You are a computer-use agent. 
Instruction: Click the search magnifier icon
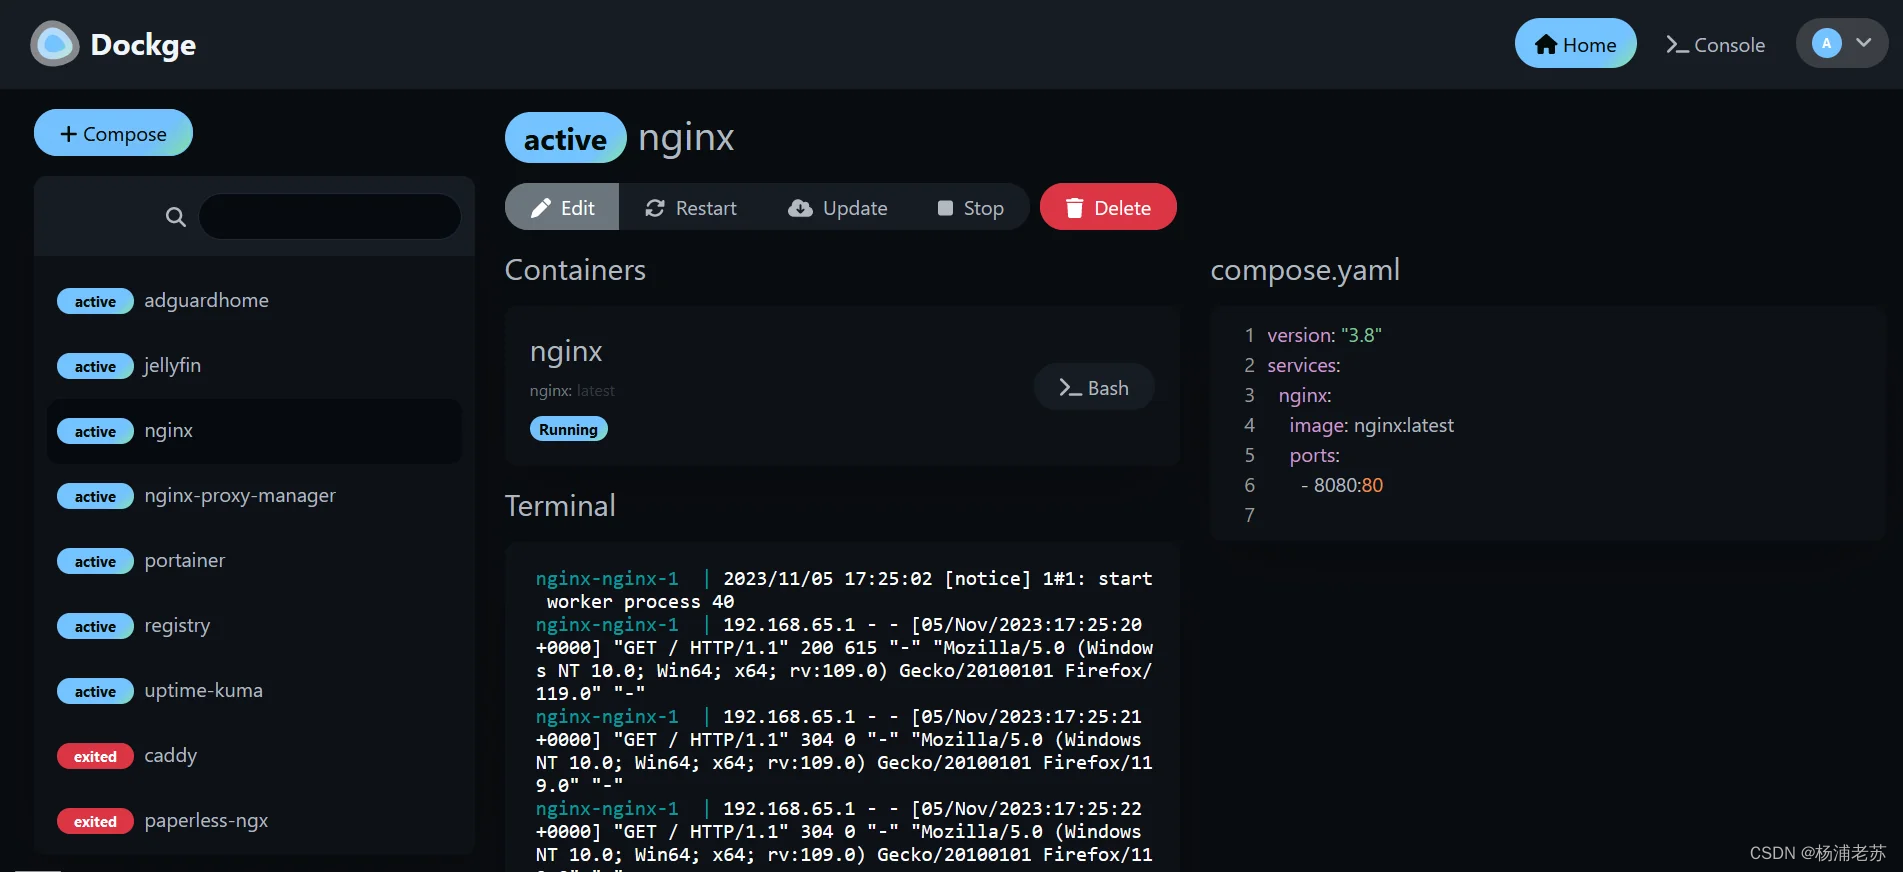(175, 216)
